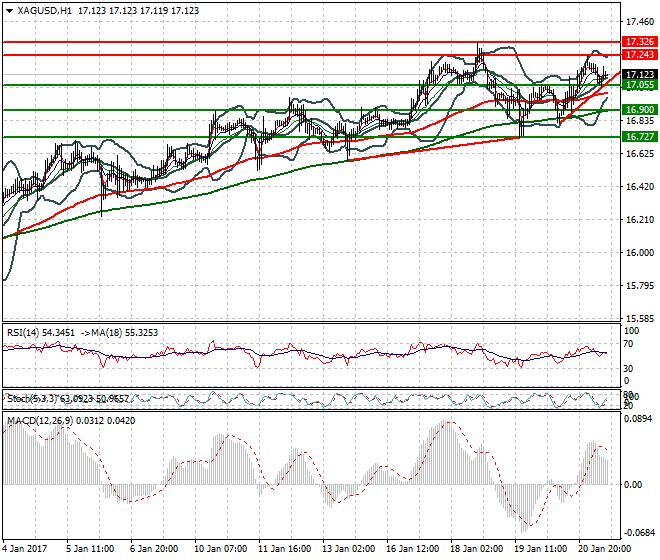Click the current price label 17.123

(639, 75)
